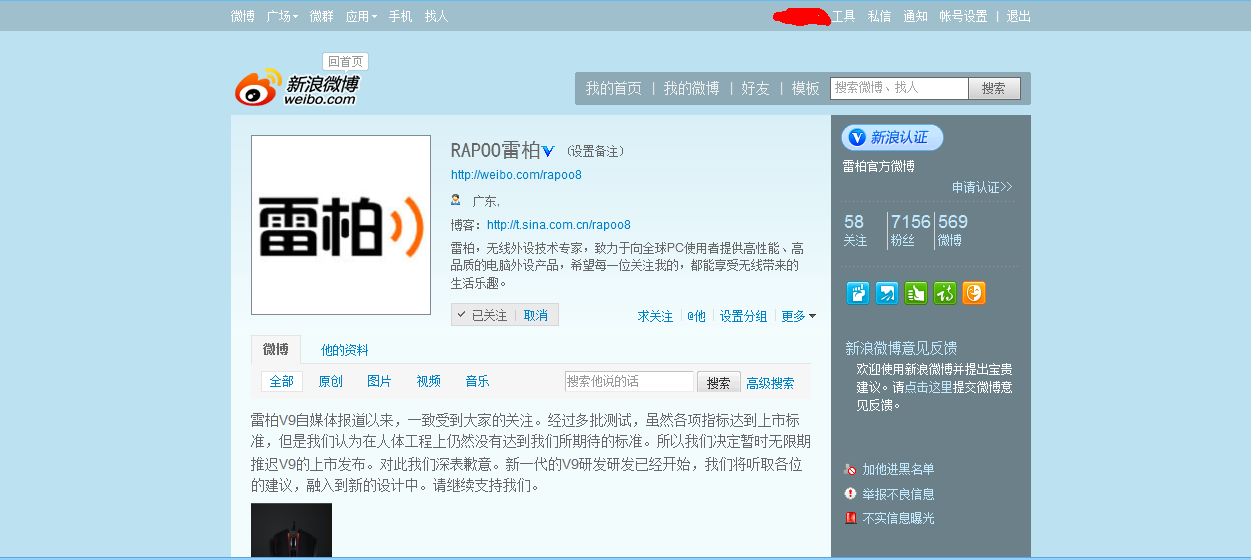
Task: Open 通知 notifications link
Action: [915, 16]
